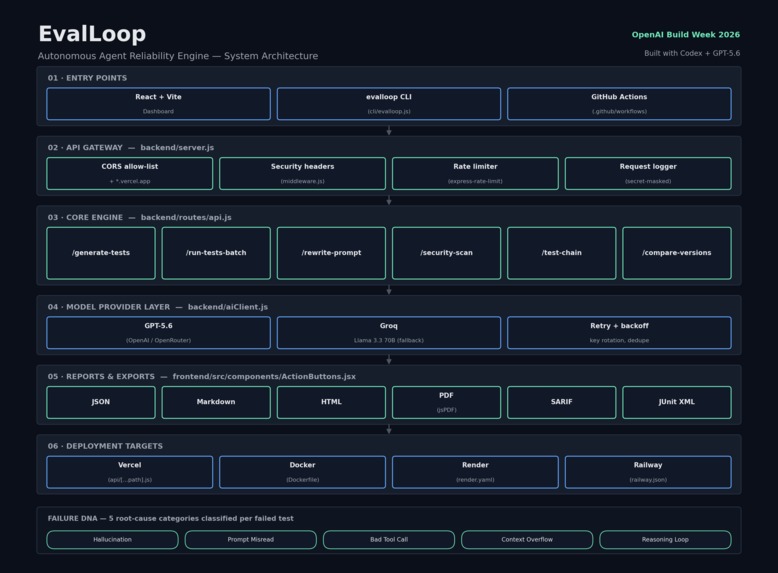Click the EvalLoop title
Screen dimensions: 778x573
click(92, 34)
